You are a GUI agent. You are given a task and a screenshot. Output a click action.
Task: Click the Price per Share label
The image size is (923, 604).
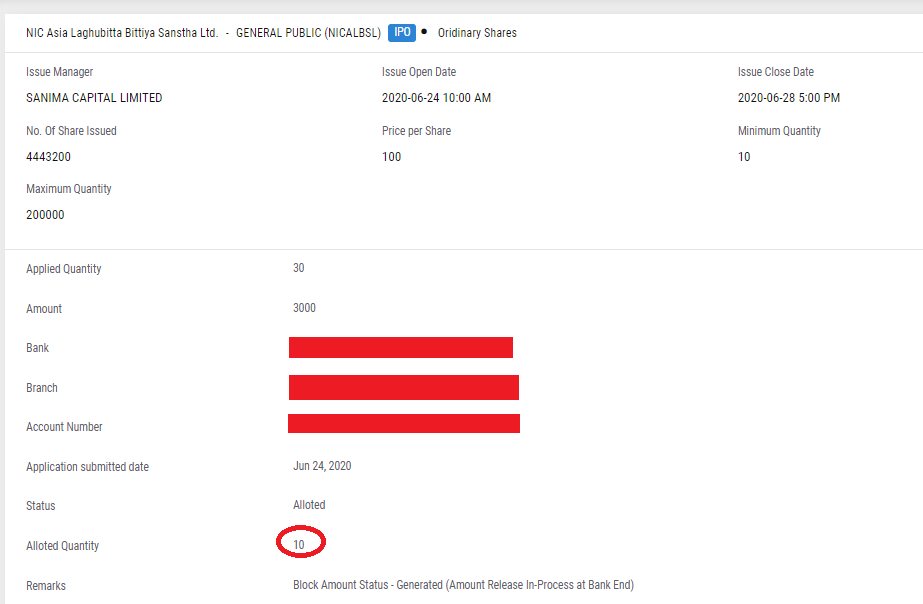point(416,131)
